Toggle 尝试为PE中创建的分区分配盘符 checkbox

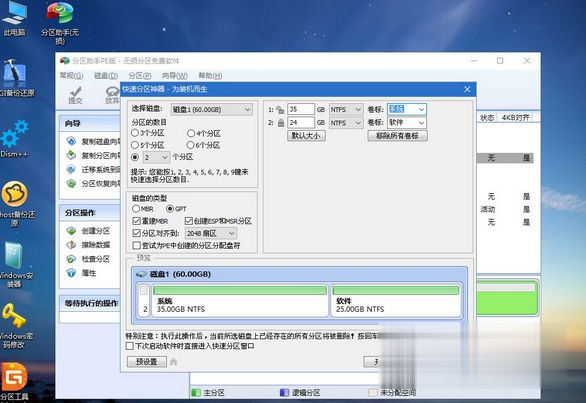(x=136, y=246)
